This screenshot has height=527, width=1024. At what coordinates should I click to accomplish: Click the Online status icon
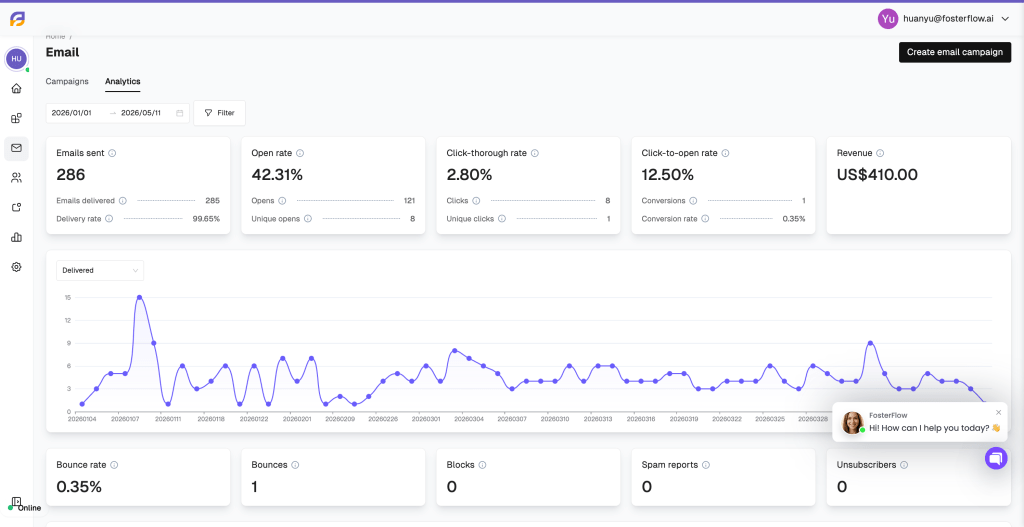coord(16,502)
